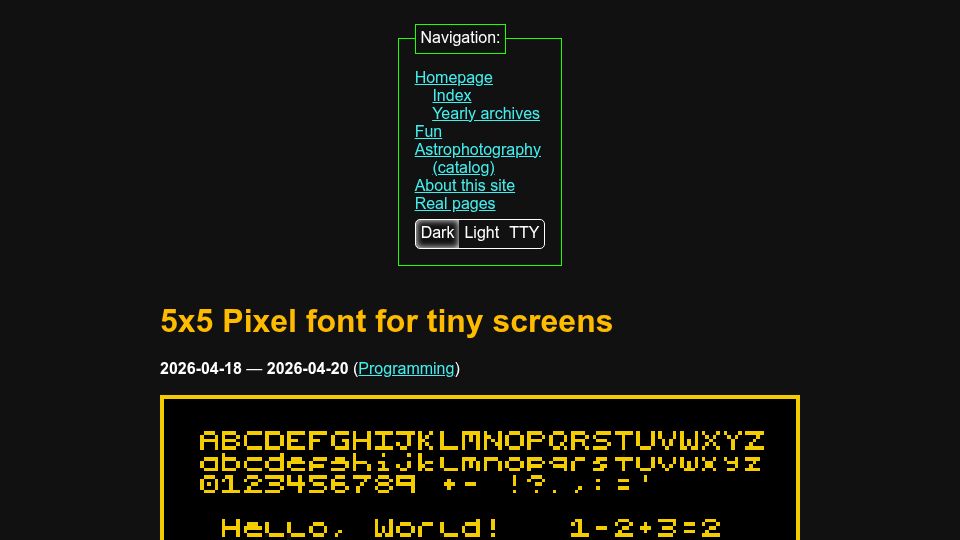
Task: Click the Navigation: legend label
Action: click(x=460, y=38)
